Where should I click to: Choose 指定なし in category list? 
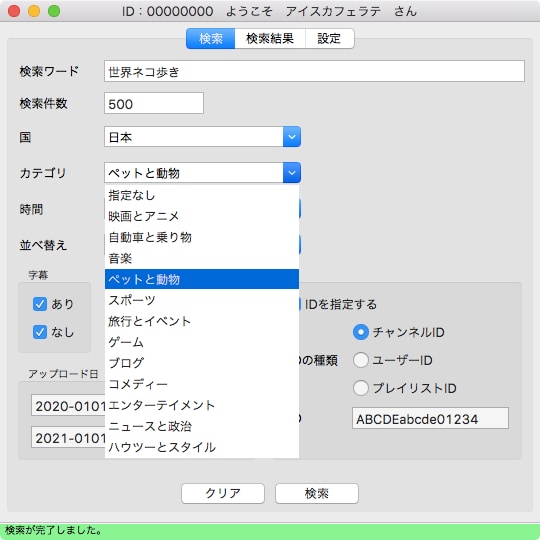(x=202, y=195)
